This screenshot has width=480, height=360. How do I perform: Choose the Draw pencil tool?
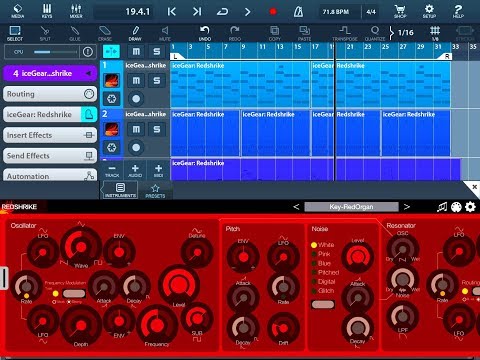pyautogui.click(x=135, y=33)
